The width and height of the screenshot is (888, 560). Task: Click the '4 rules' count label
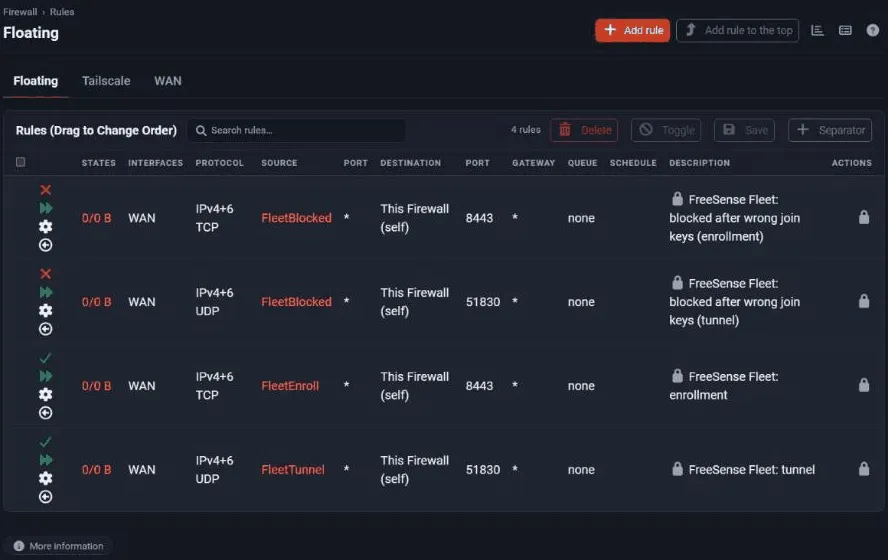pos(526,130)
